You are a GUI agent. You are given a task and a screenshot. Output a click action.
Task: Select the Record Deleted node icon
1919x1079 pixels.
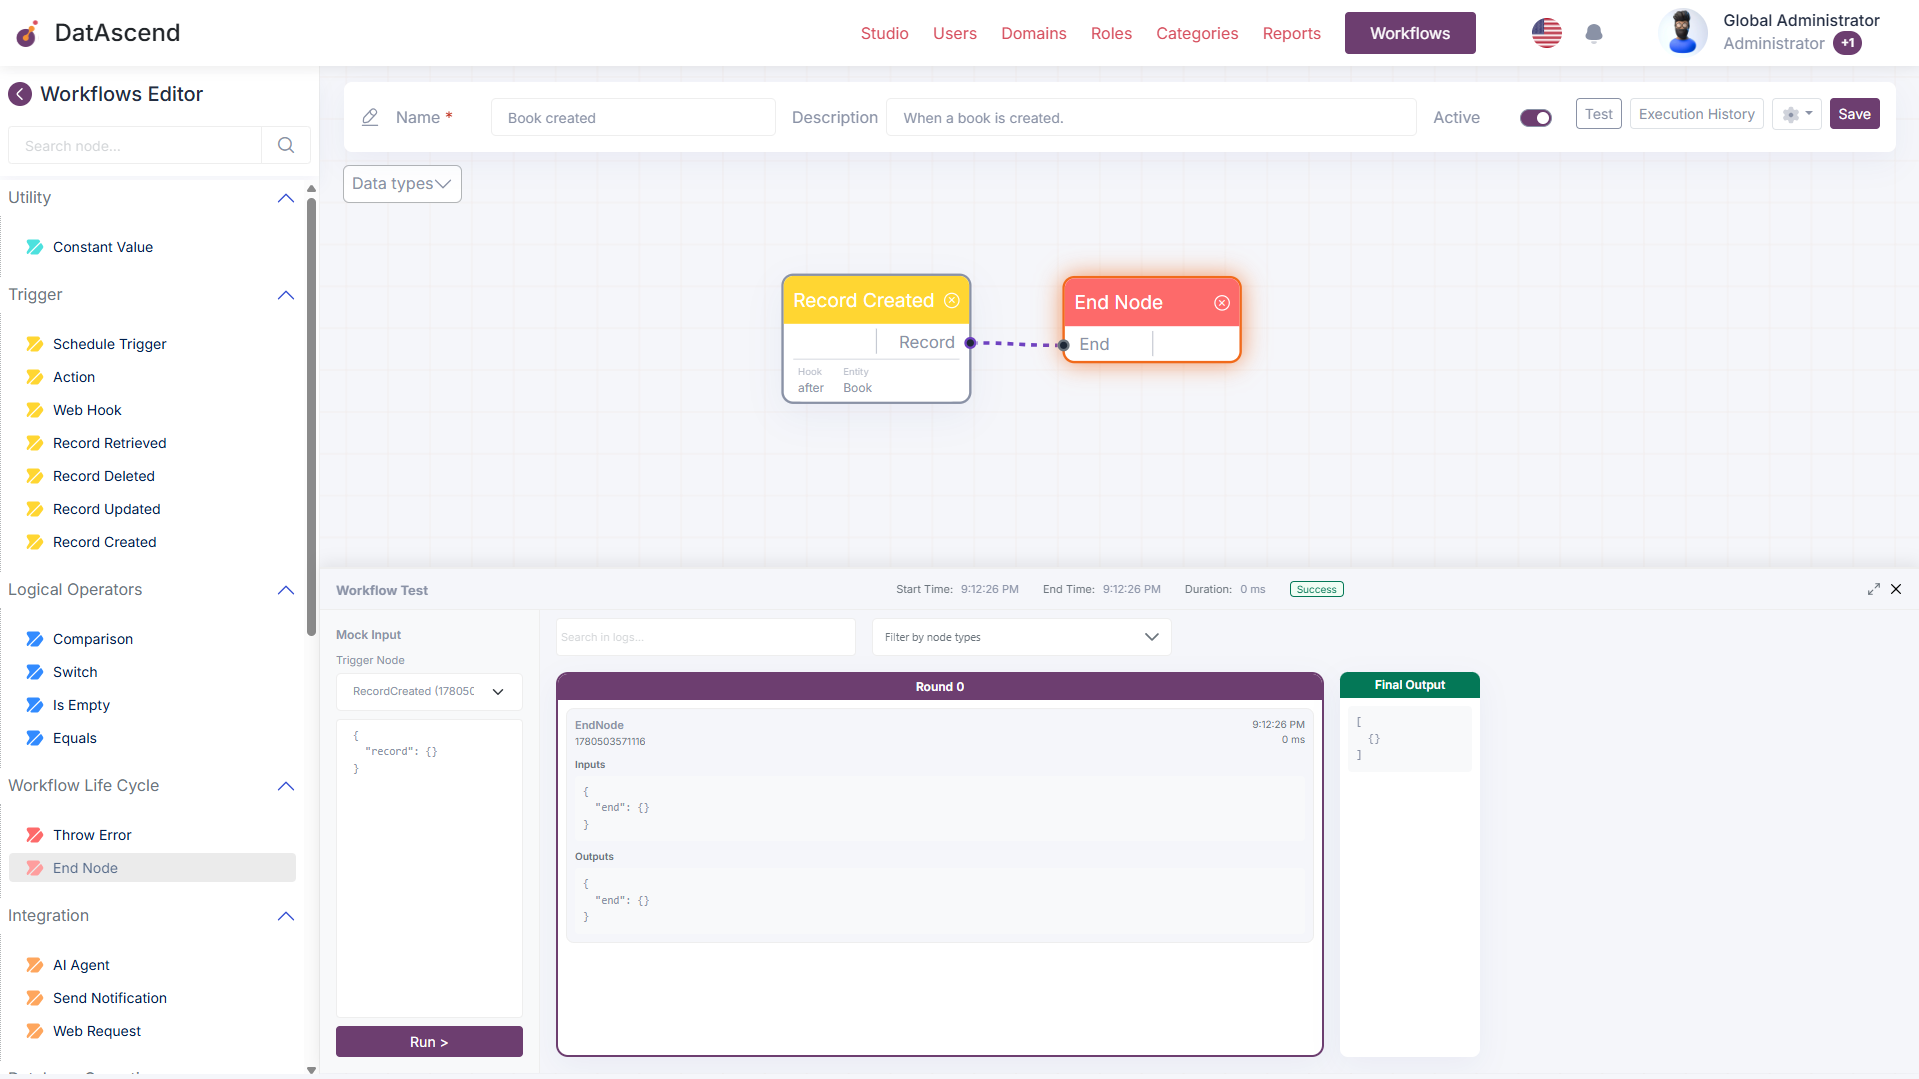35,476
